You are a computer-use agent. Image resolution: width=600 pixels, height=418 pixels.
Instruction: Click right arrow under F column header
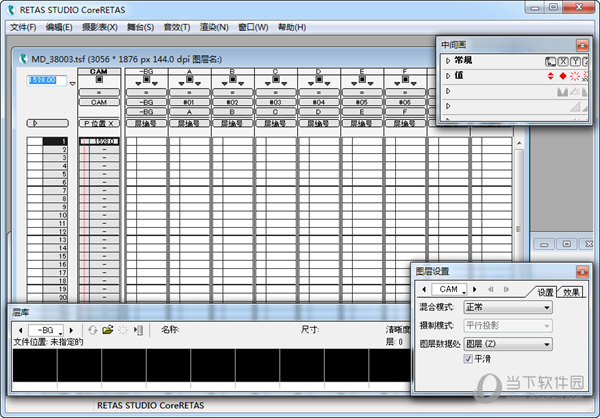point(414,83)
